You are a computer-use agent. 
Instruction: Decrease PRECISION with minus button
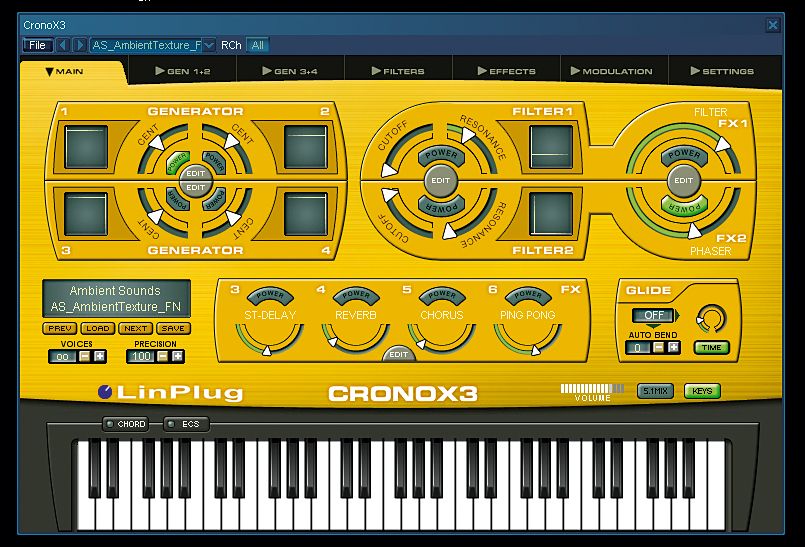tap(163, 356)
